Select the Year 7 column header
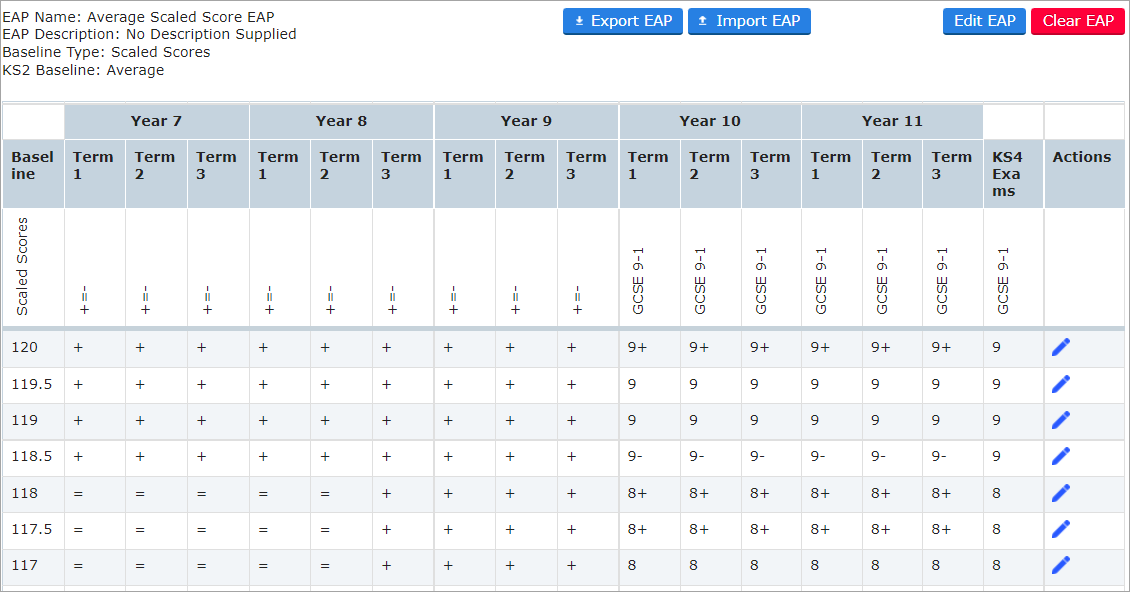 pyautogui.click(x=156, y=121)
